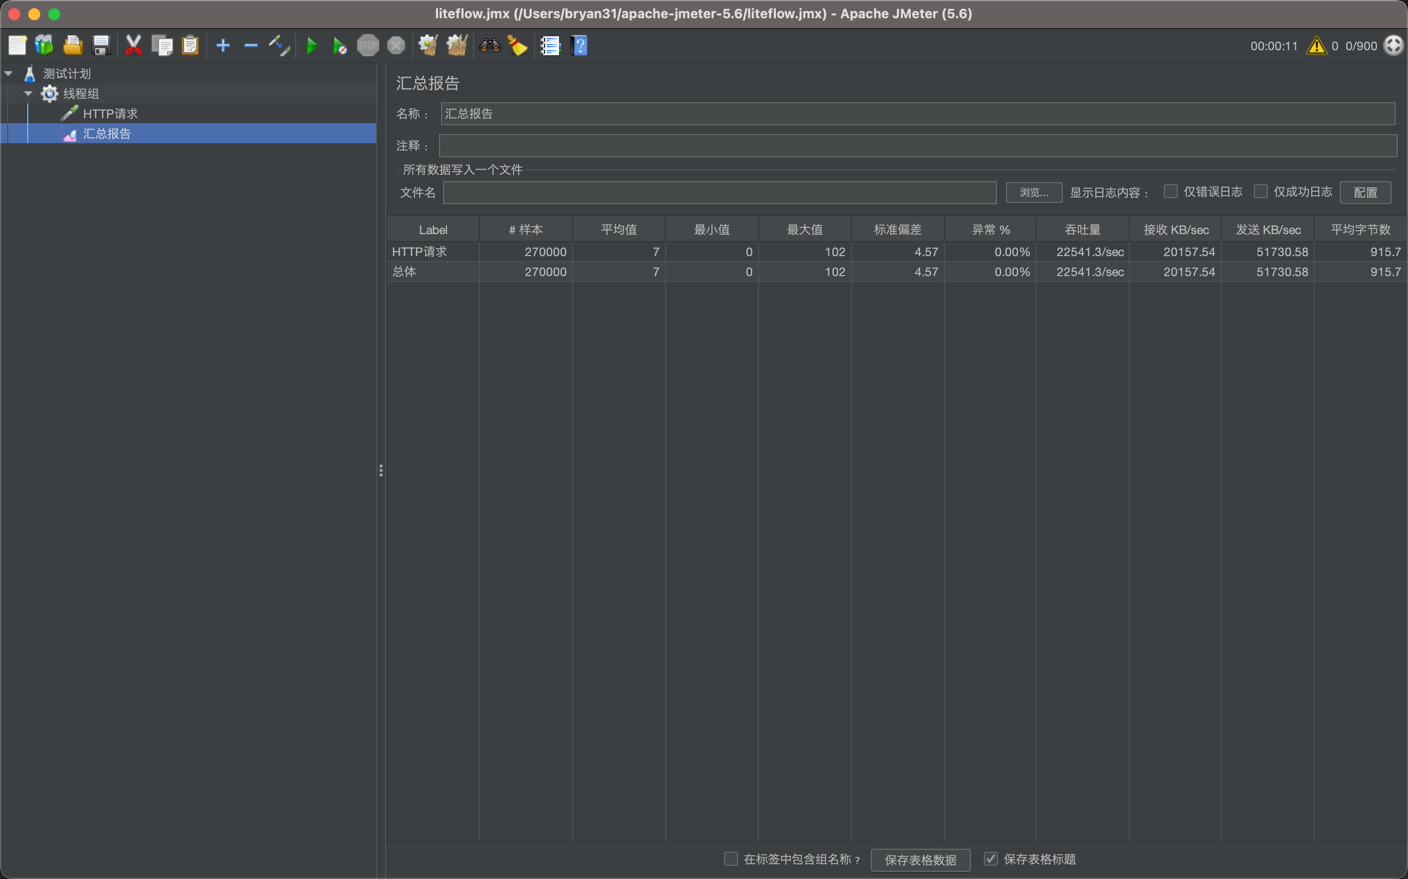Click the green Start test run icon
This screenshot has height=879, width=1408.
pos(312,46)
